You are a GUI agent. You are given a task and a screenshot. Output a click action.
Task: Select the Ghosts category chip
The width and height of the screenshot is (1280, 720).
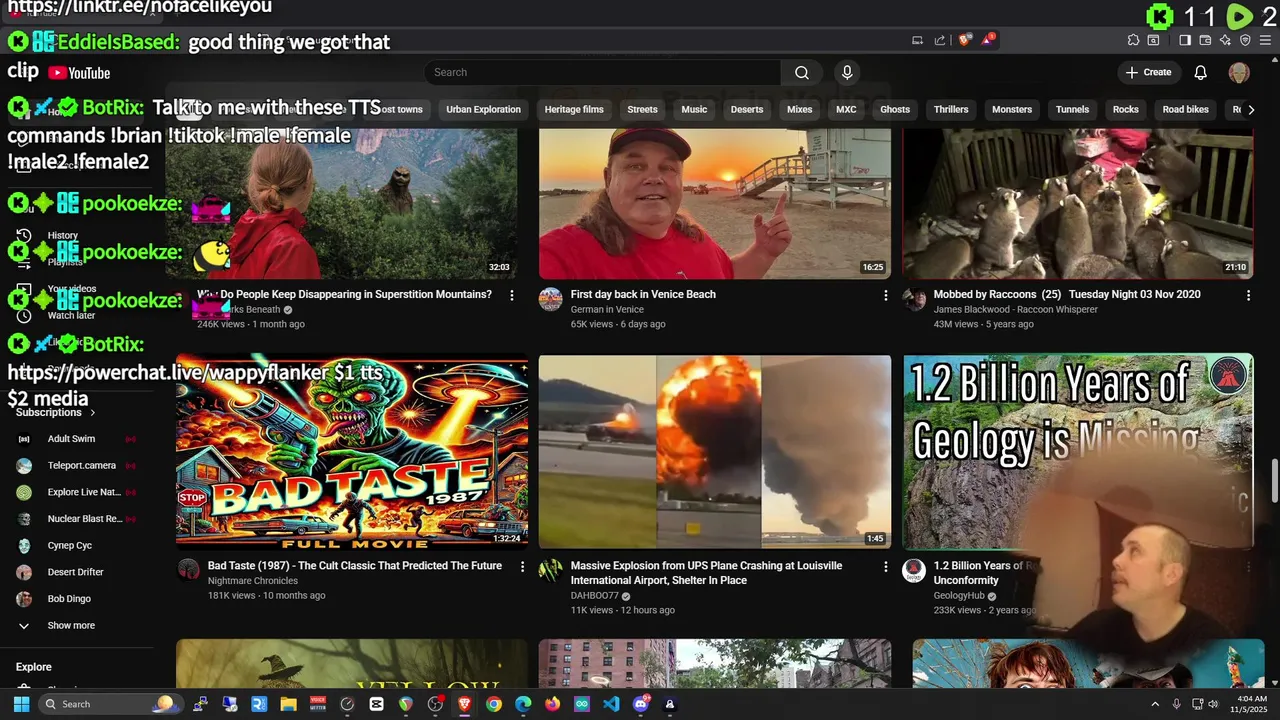click(x=895, y=110)
